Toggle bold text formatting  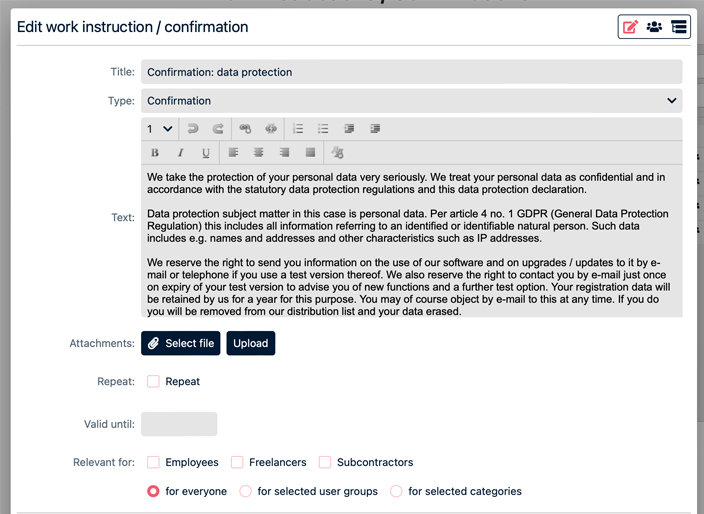pos(155,153)
